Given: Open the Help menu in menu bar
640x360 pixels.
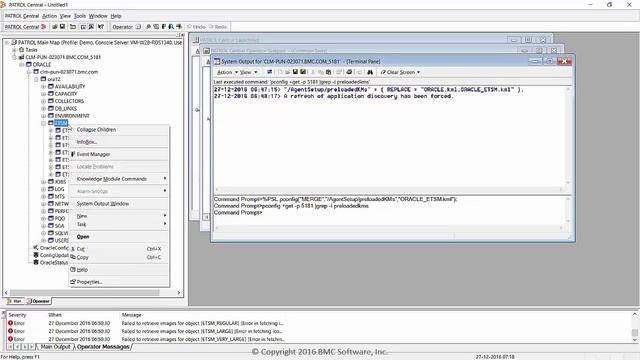Looking at the screenshot, I should [116, 16].
